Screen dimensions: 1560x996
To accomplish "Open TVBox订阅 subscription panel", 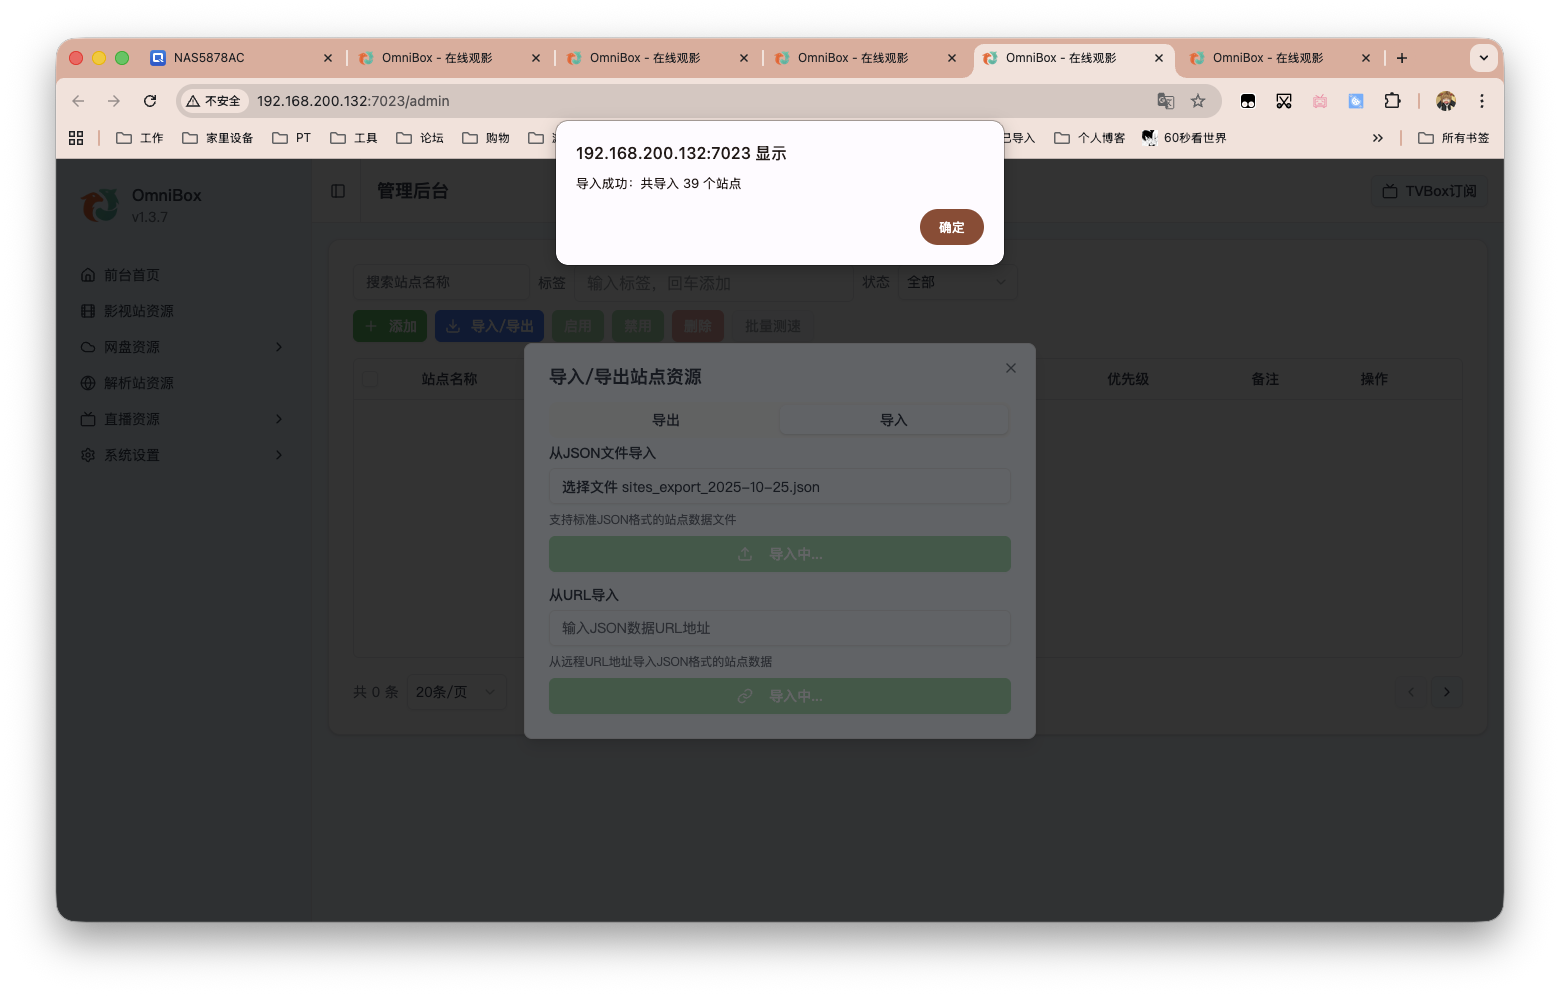I will 1429,191.
